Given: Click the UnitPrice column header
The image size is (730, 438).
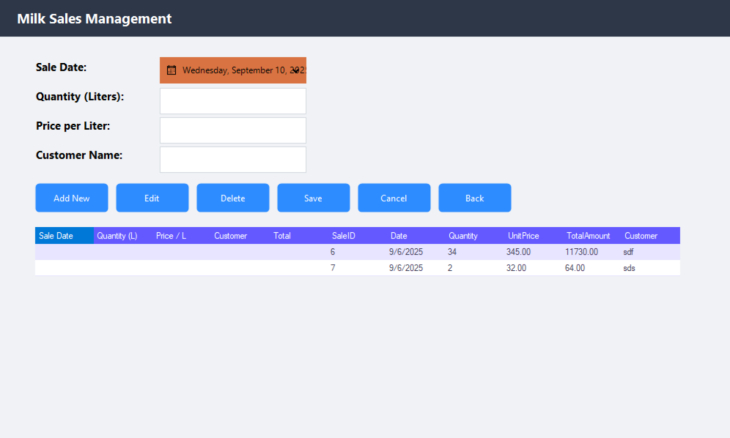Looking at the screenshot, I should [523, 236].
